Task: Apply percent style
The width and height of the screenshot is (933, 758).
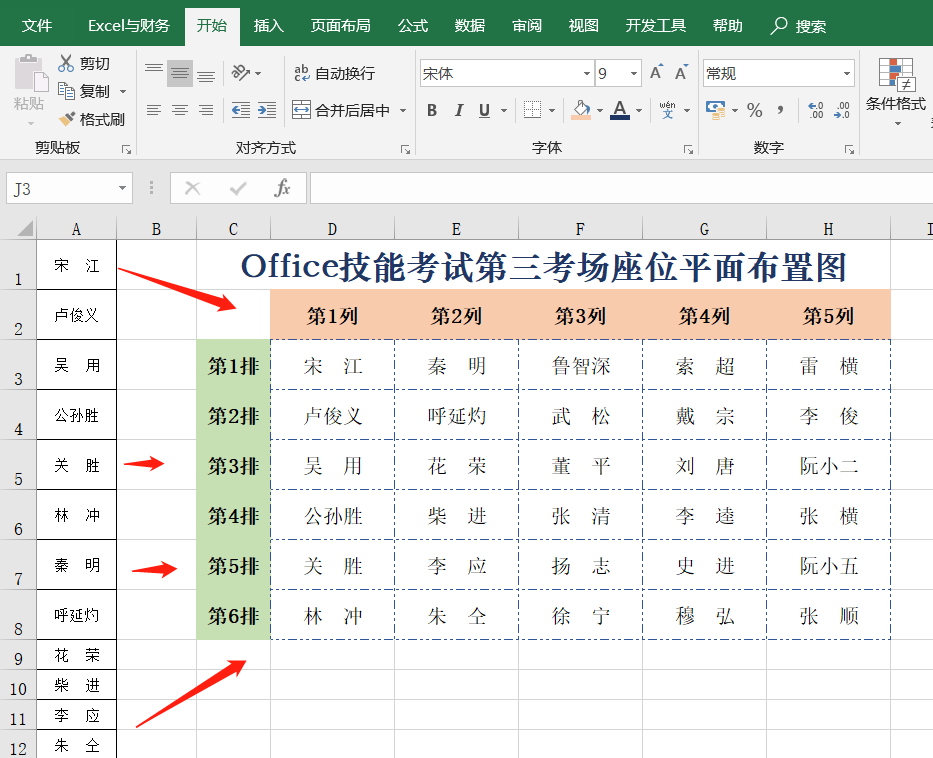Action: pyautogui.click(x=754, y=110)
